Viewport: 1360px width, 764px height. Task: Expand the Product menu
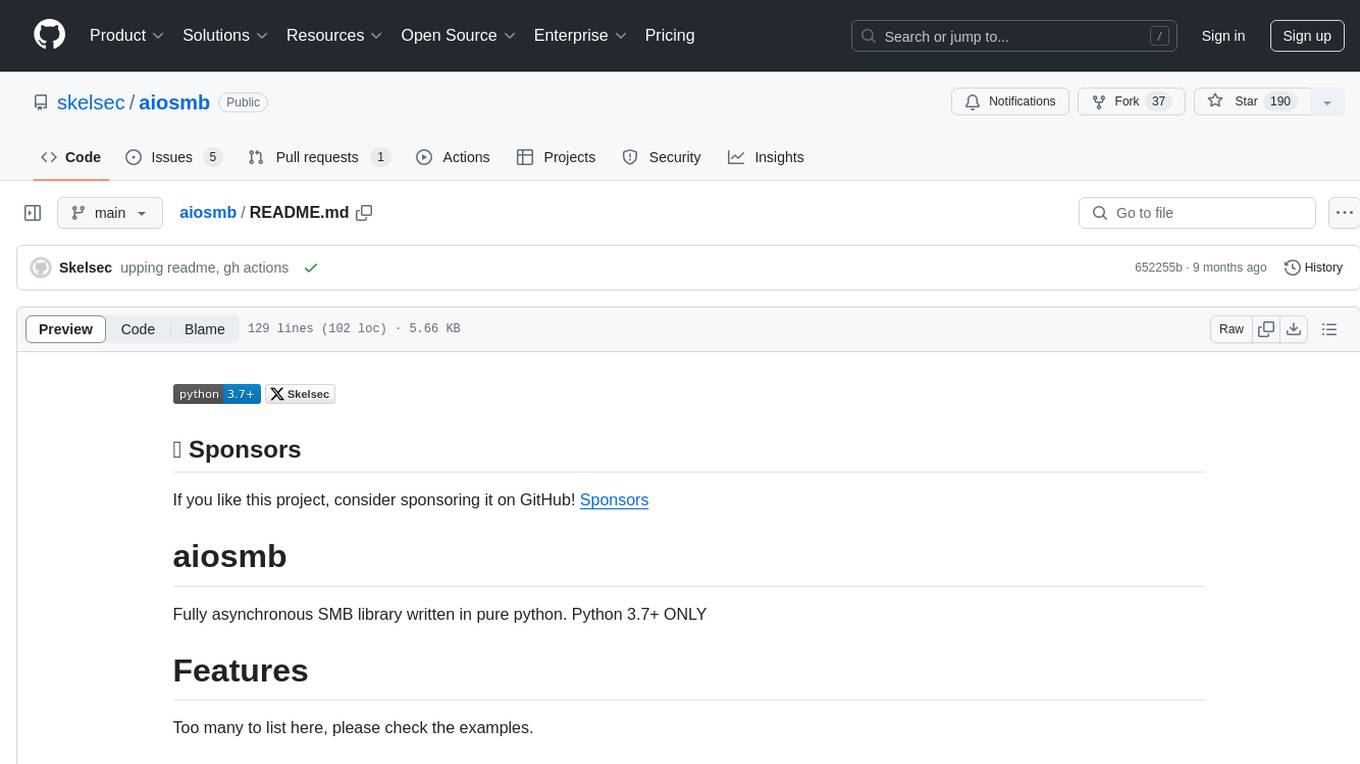click(127, 35)
